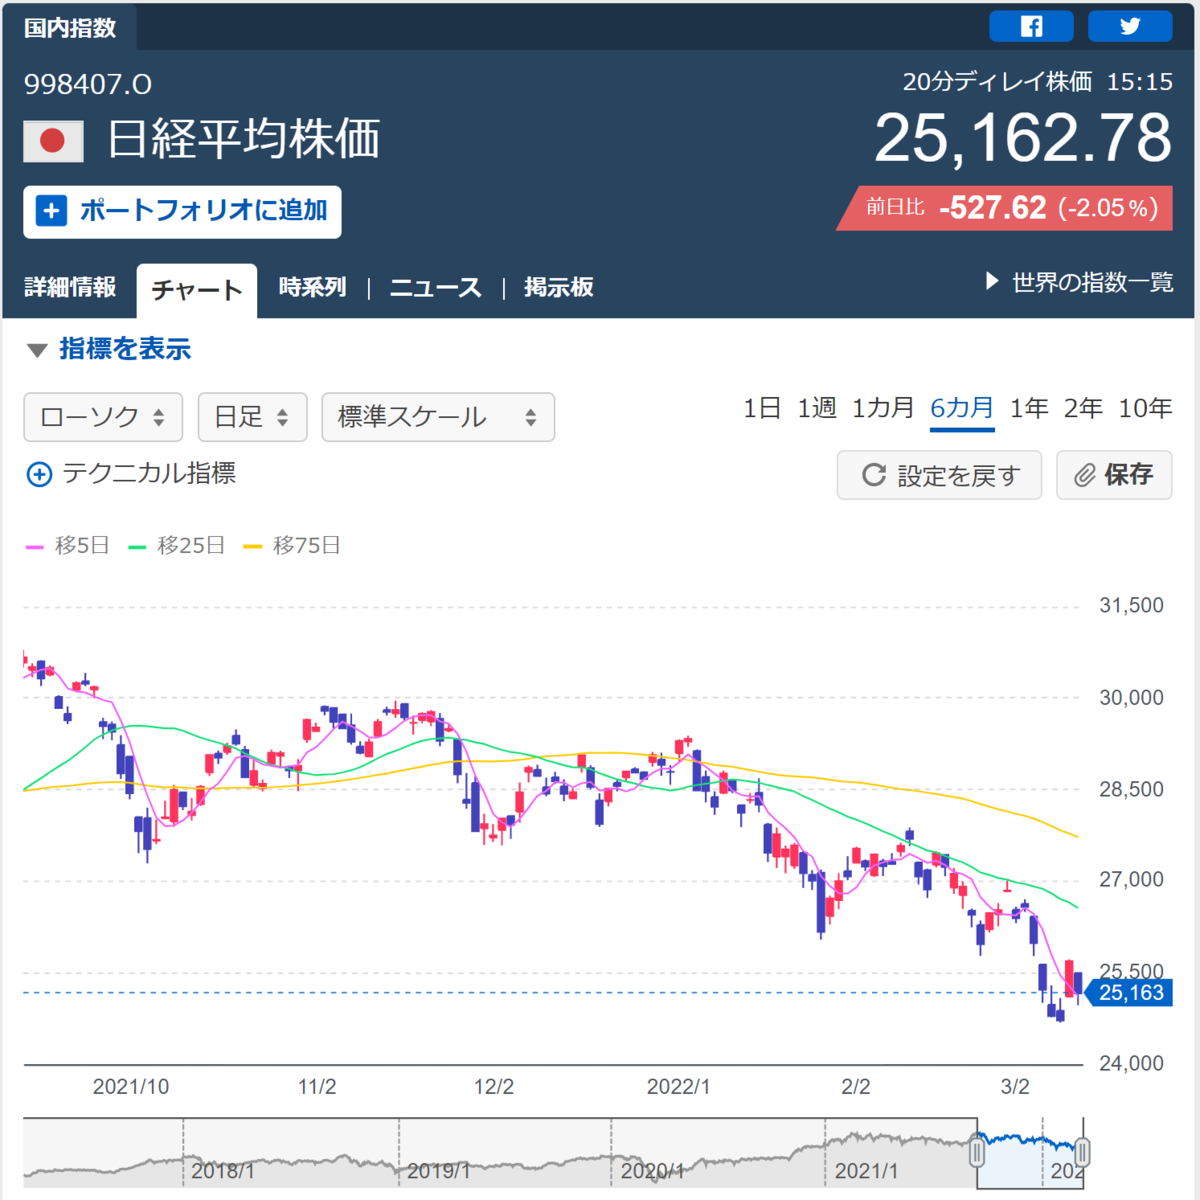The image size is (1200, 1200).
Task: Set chart range to 6カ月
Action: [962, 408]
